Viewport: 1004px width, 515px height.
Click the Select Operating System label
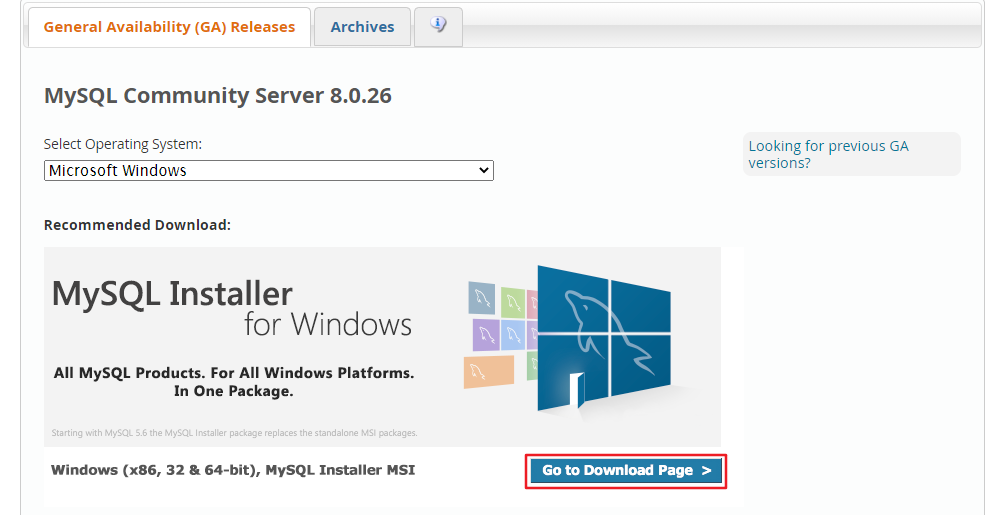123,144
